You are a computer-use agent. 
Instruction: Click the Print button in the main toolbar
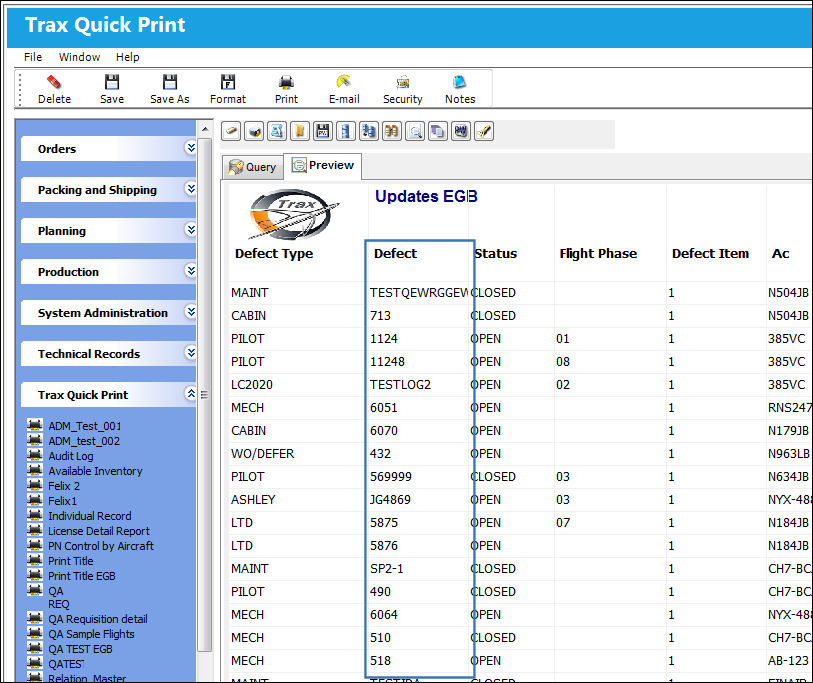point(286,89)
